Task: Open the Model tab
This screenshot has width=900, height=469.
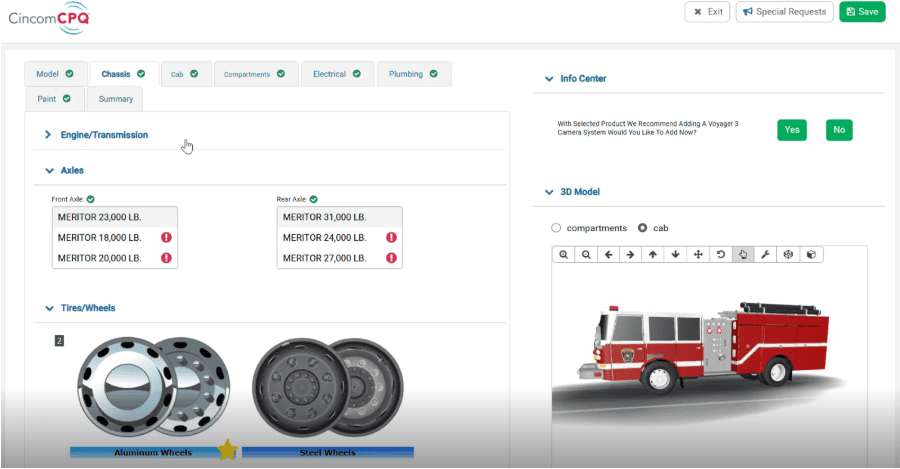Action: coord(55,74)
